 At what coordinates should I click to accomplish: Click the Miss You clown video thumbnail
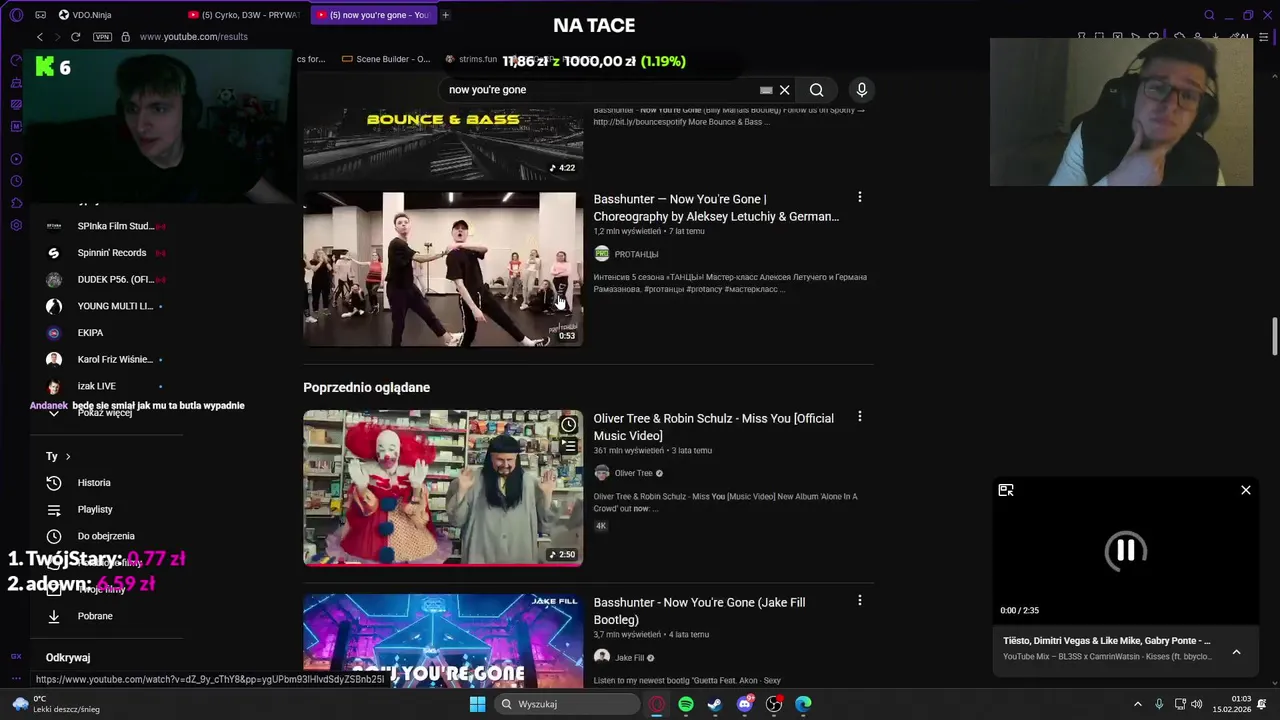click(x=443, y=488)
